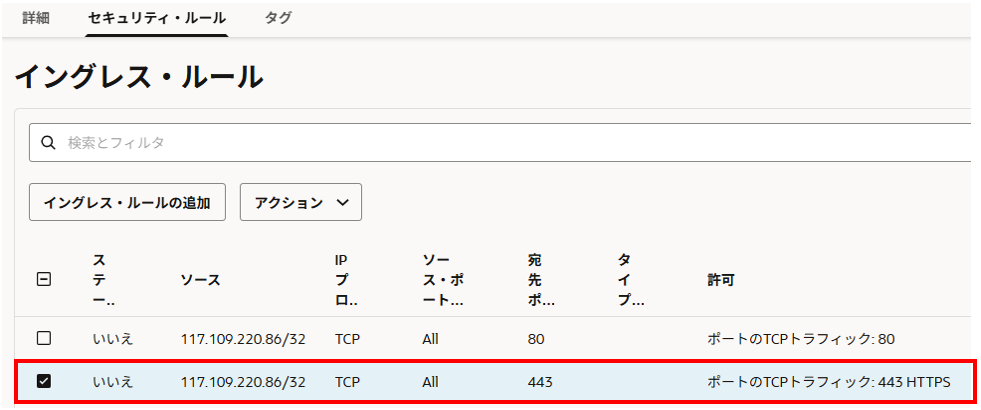
Task: Click the chevron arrow on アクション
Action: (343, 202)
